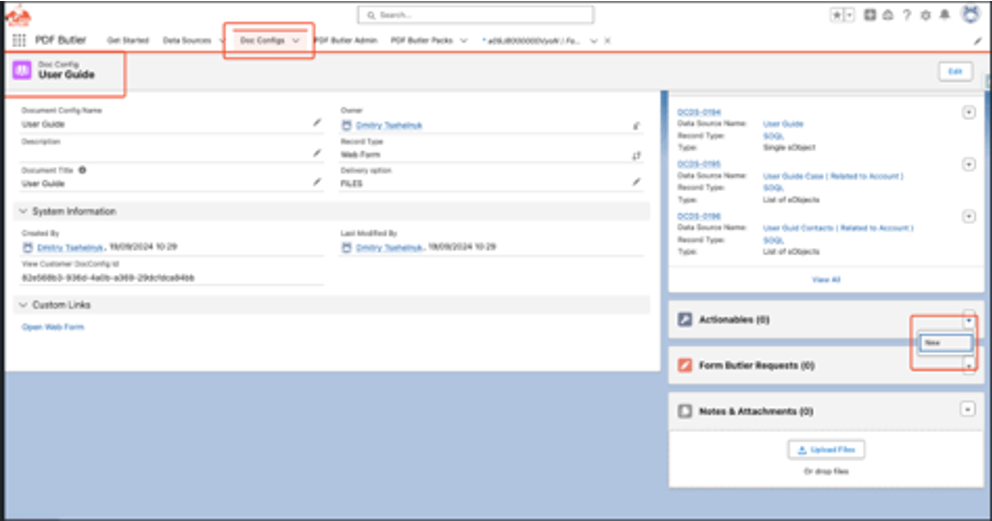
Task: Click the global Search field
Action: coord(476,15)
